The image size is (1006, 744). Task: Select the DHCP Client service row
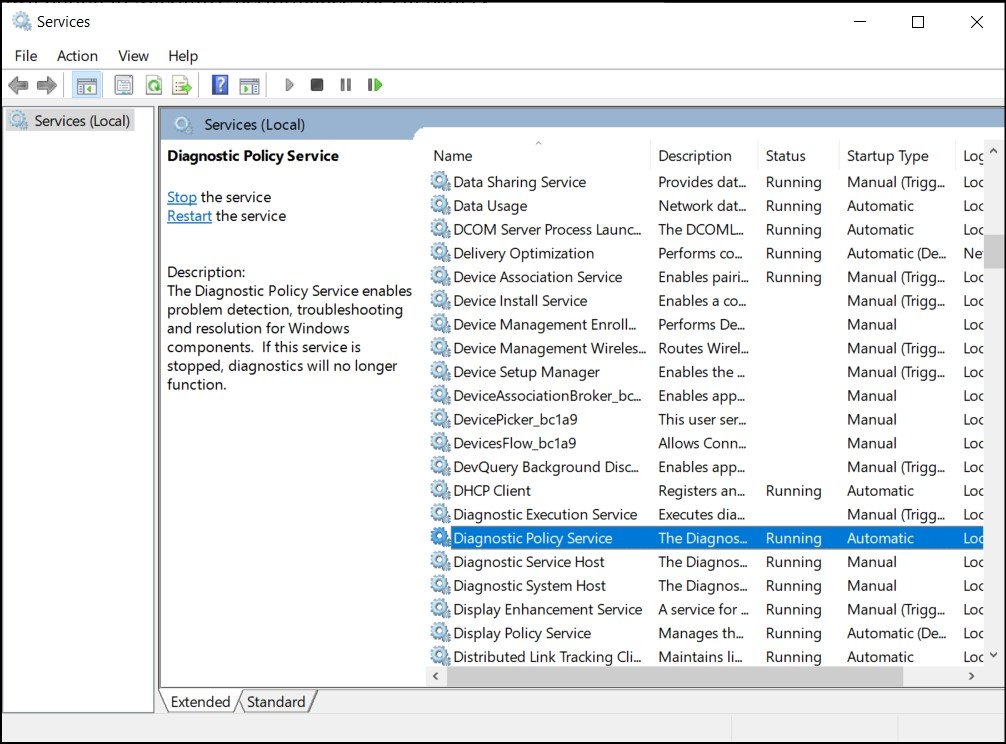click(x=492, y=491)
